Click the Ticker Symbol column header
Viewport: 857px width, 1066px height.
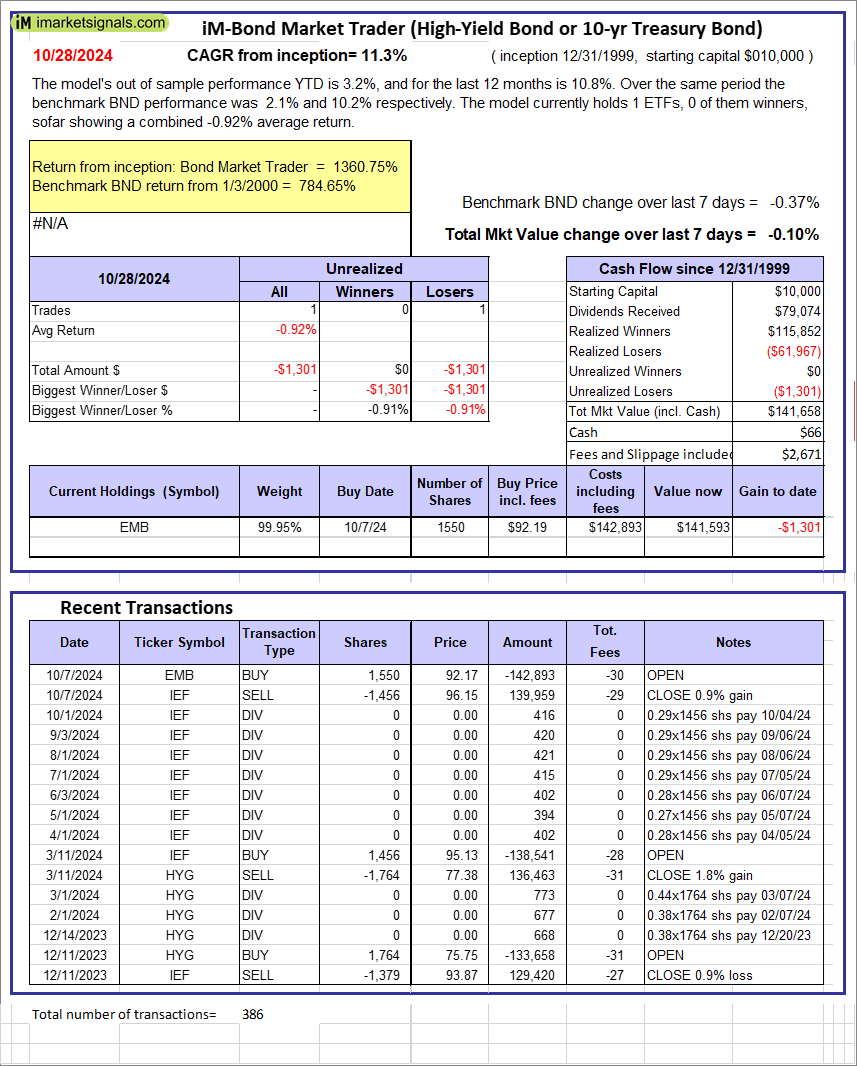coord(179,642)
